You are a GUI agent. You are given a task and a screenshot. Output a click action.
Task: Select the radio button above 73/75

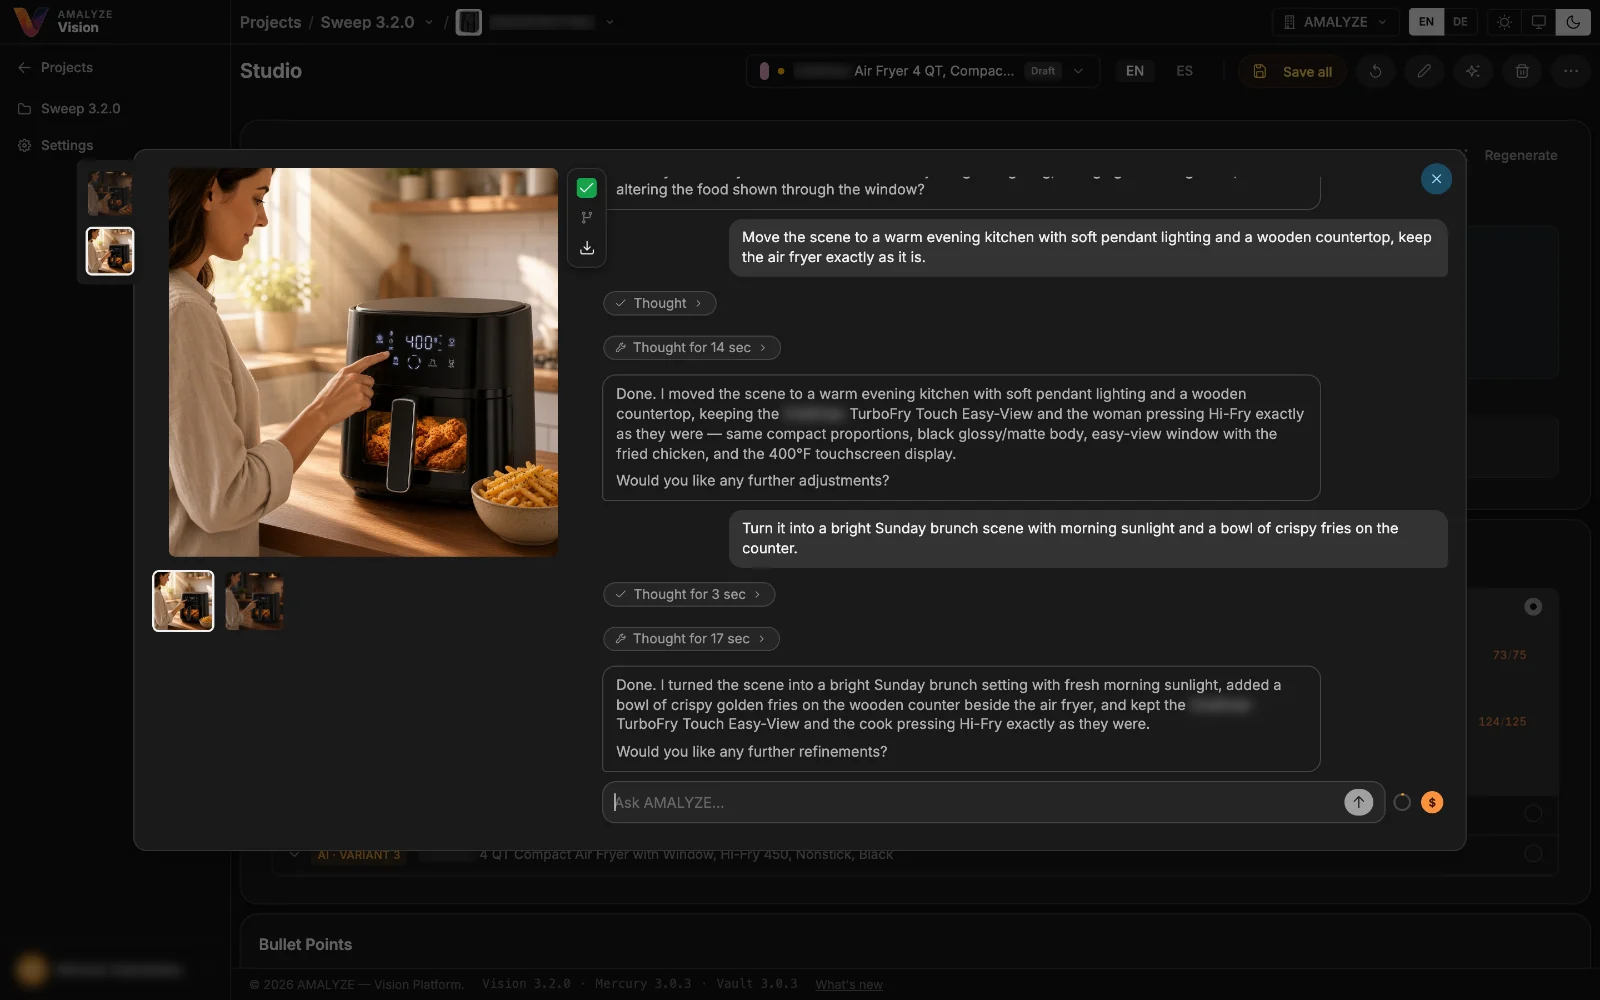point(1533,607)
